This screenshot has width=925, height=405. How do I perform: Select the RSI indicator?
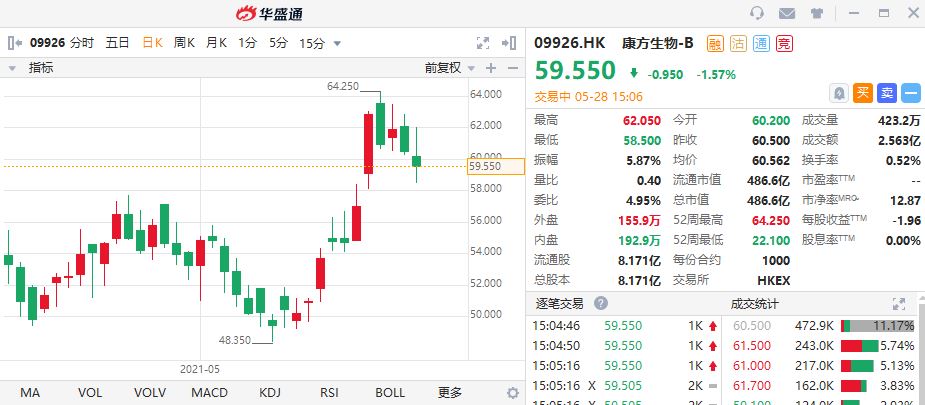[329, 393]
